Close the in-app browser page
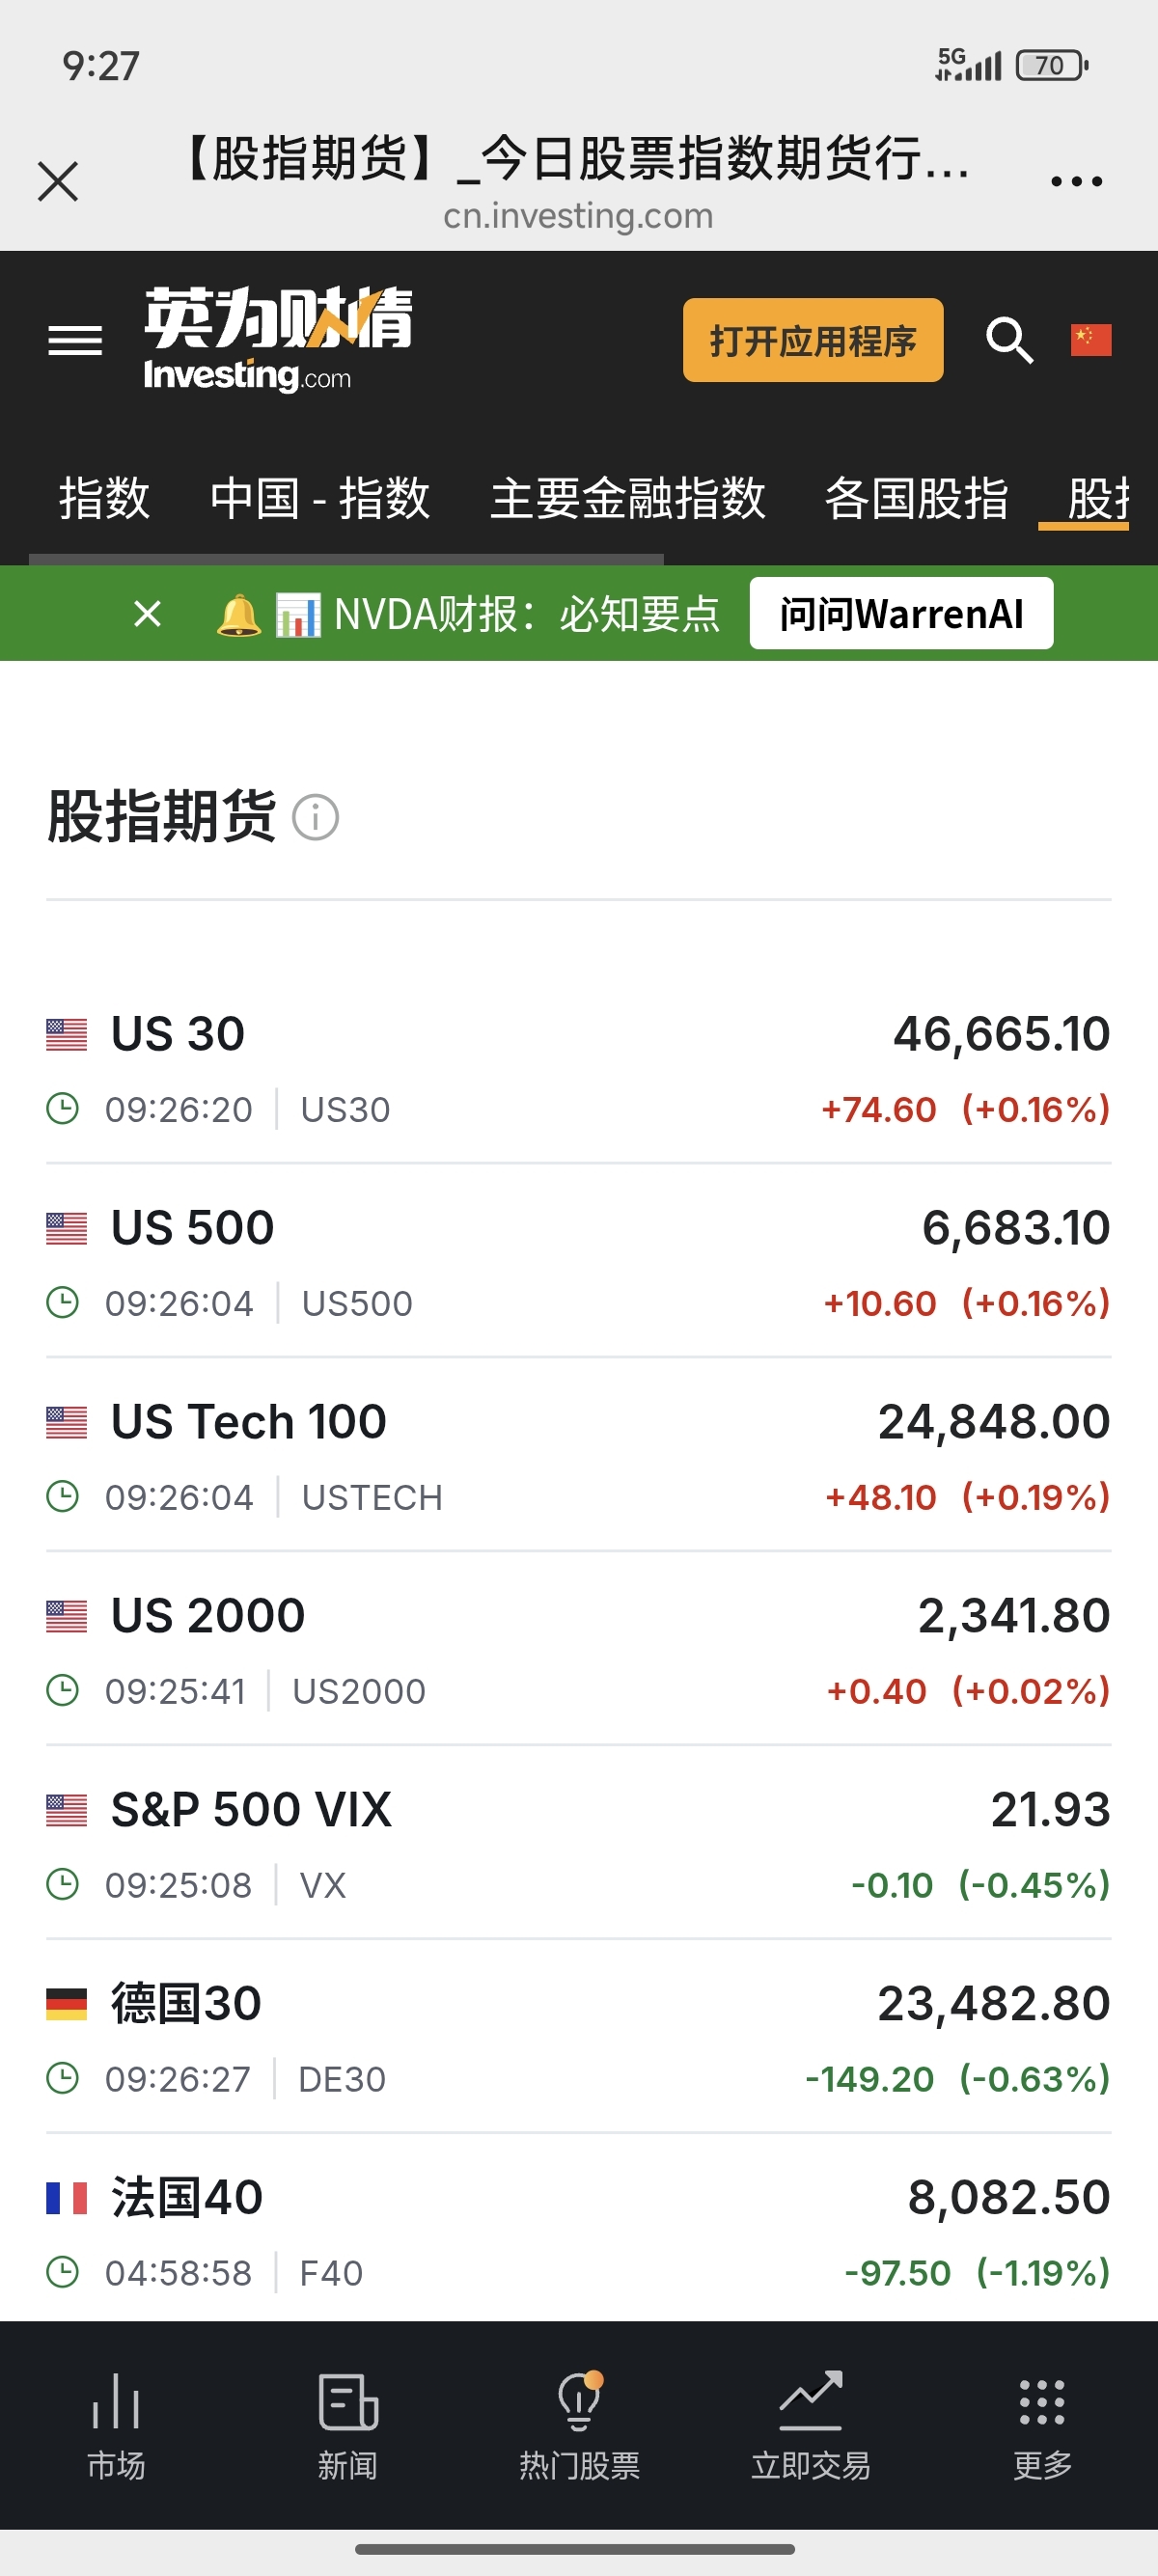 point(58,182)
